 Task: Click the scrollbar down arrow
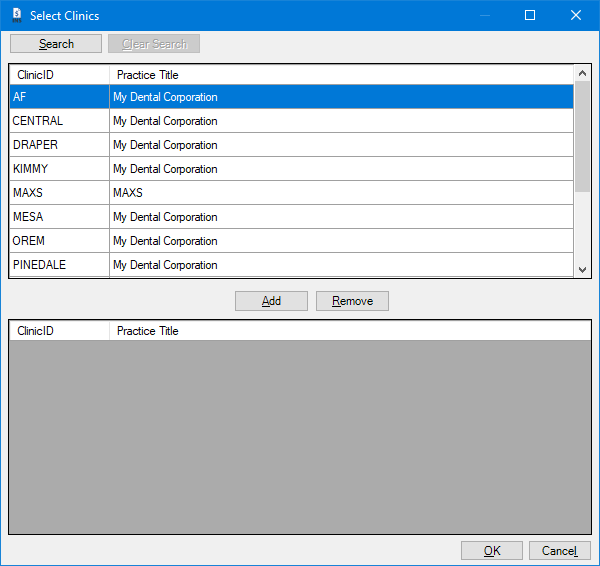click(582, 269)
